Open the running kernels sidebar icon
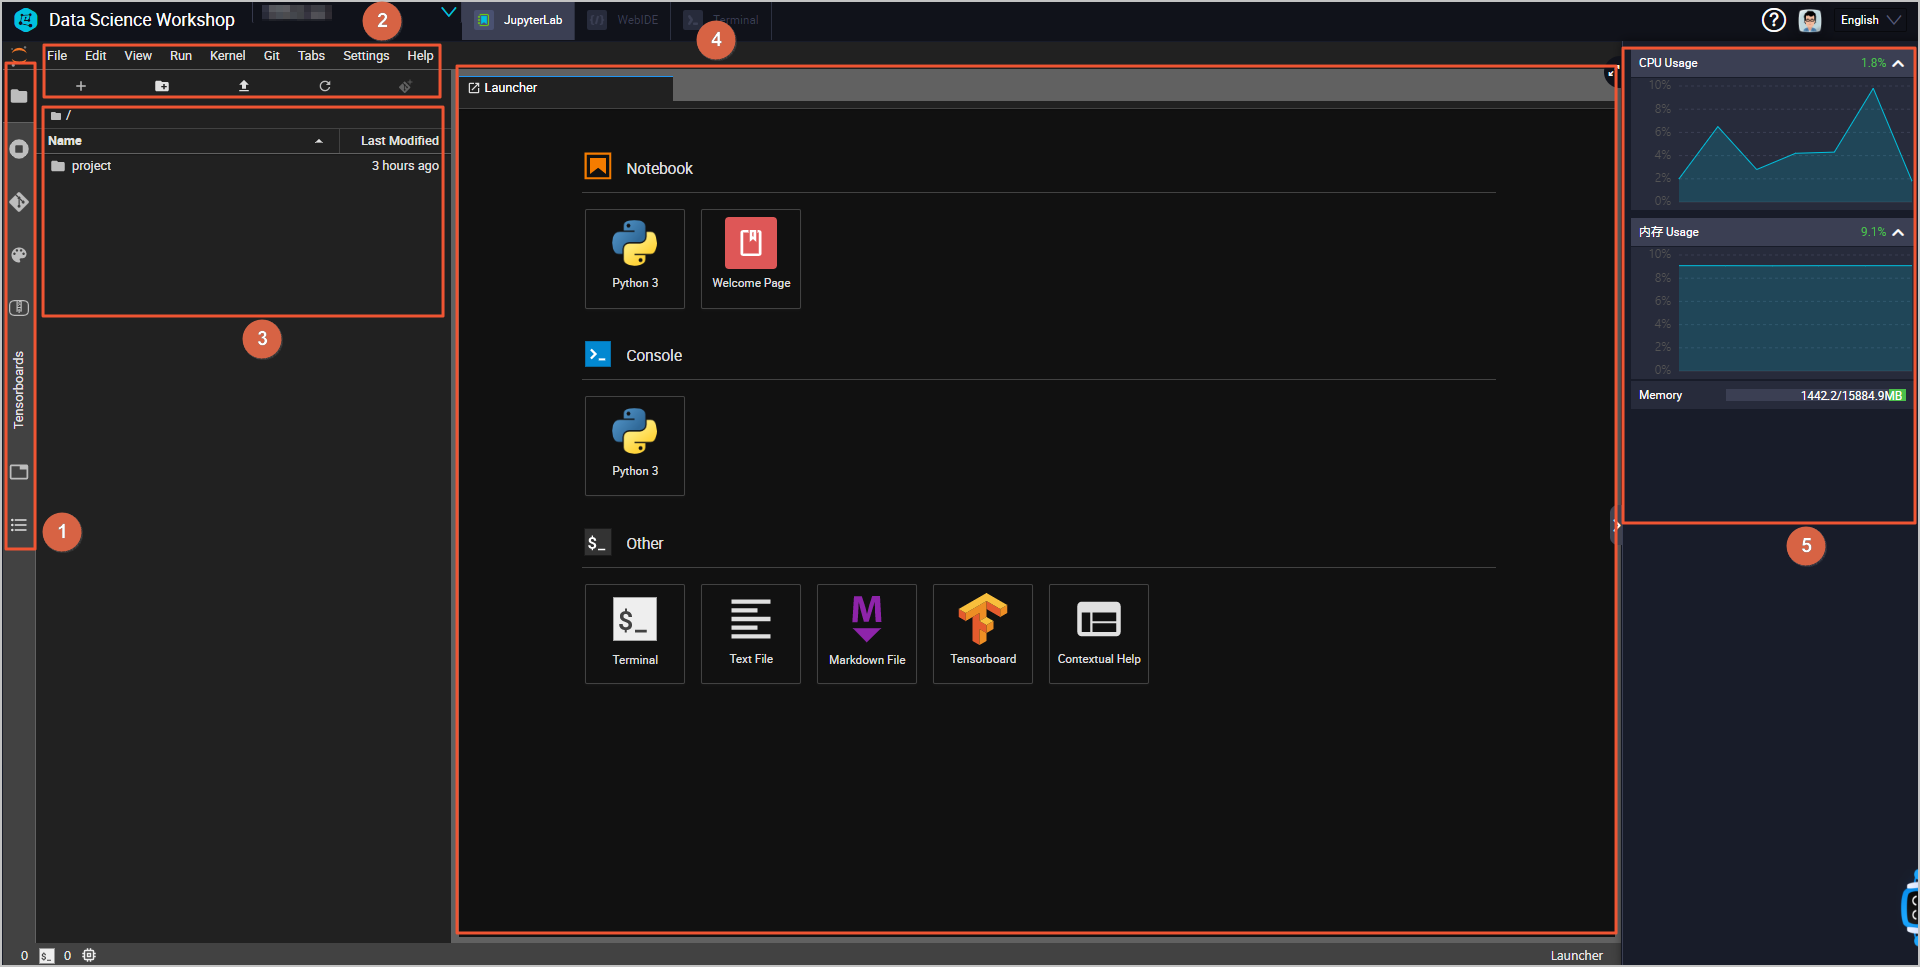1920x967 pixels. pyautogui.click(x=19, y=149)
